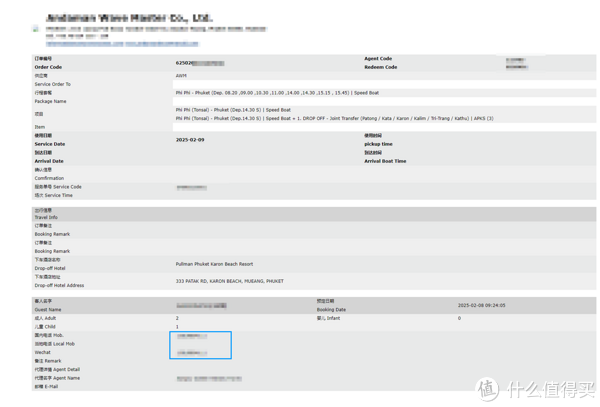The image size is (600, 407).
Task: Select the "E-Mail" label
Action: [x=51, y=387]
